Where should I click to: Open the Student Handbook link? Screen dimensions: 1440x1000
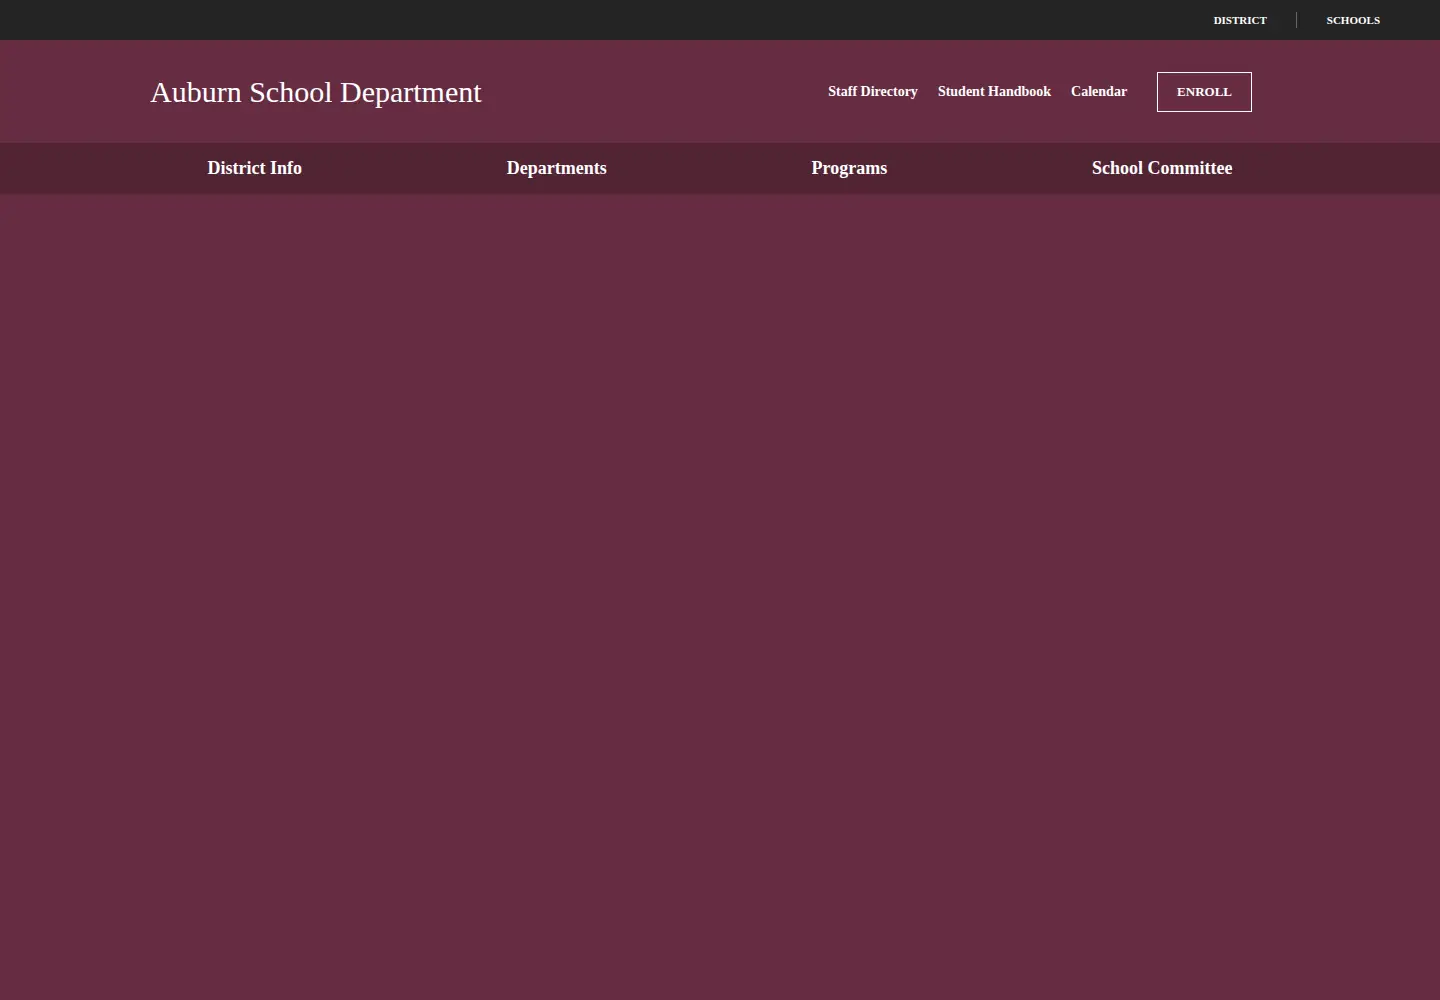(994, 91)
